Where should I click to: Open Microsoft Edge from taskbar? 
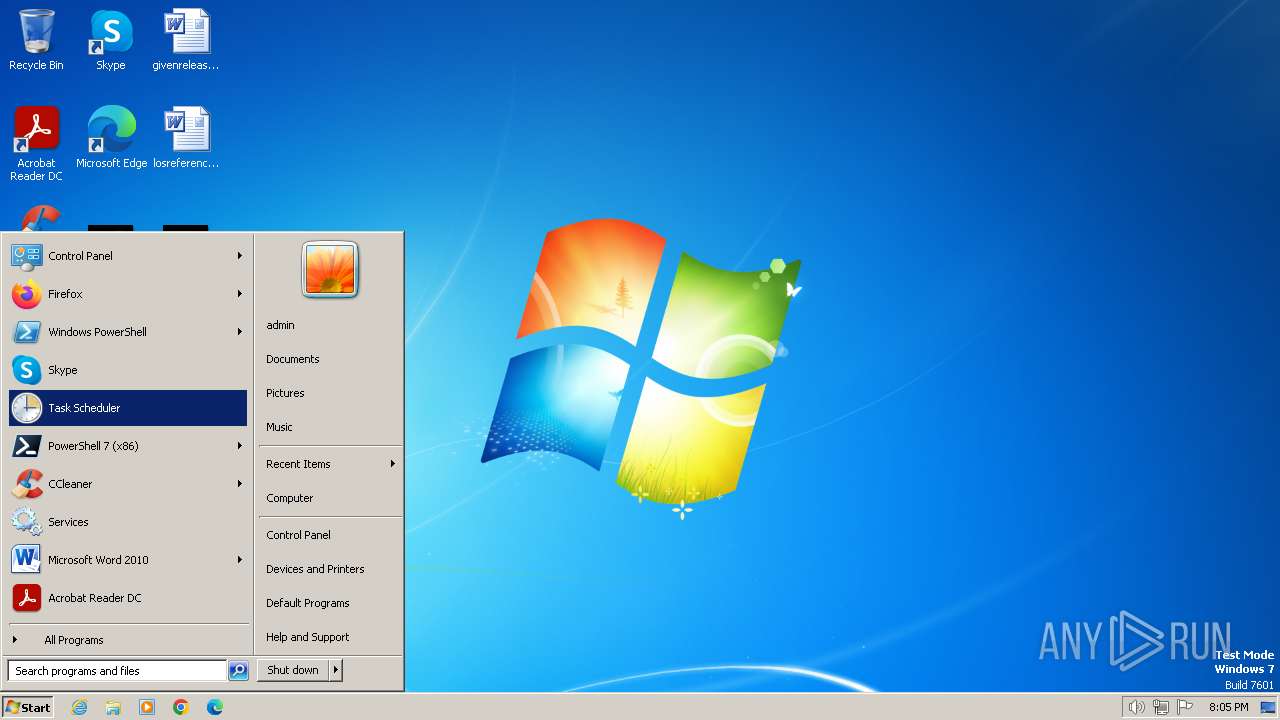(x=215, y=707)
